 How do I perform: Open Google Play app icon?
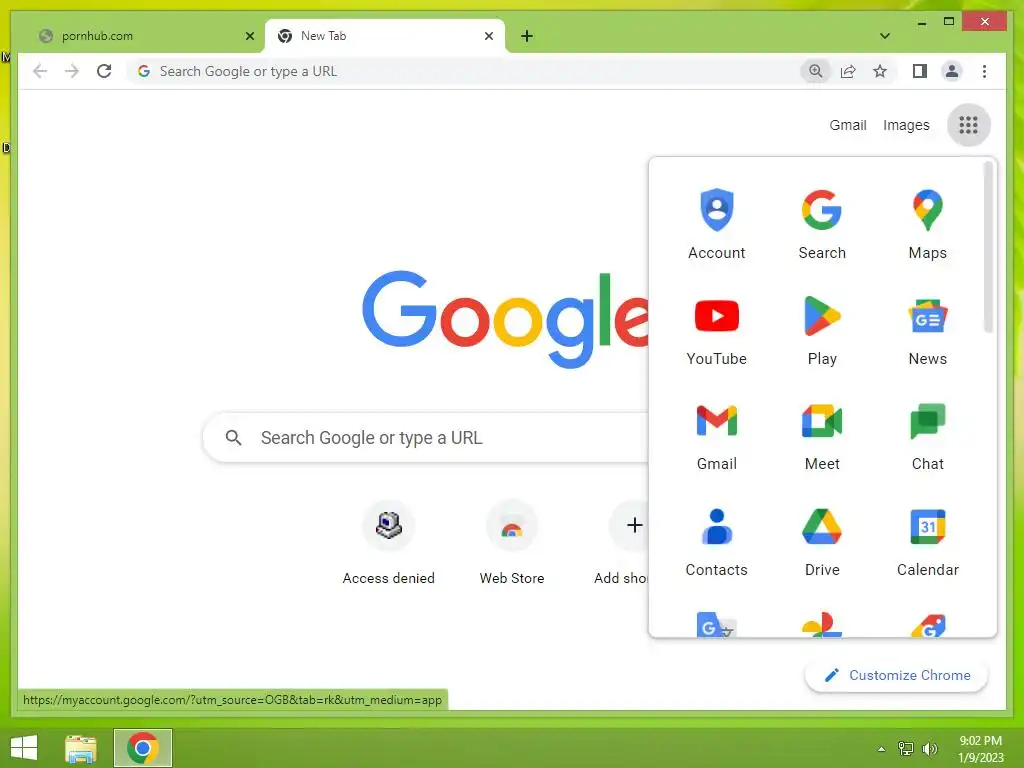point(822,330)
